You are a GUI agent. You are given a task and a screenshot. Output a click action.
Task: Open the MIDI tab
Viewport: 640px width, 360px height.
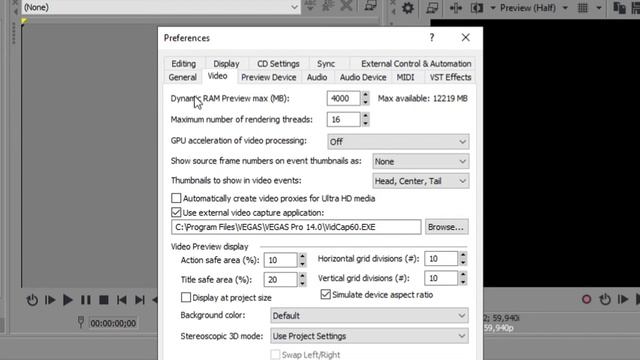point(405,77)
